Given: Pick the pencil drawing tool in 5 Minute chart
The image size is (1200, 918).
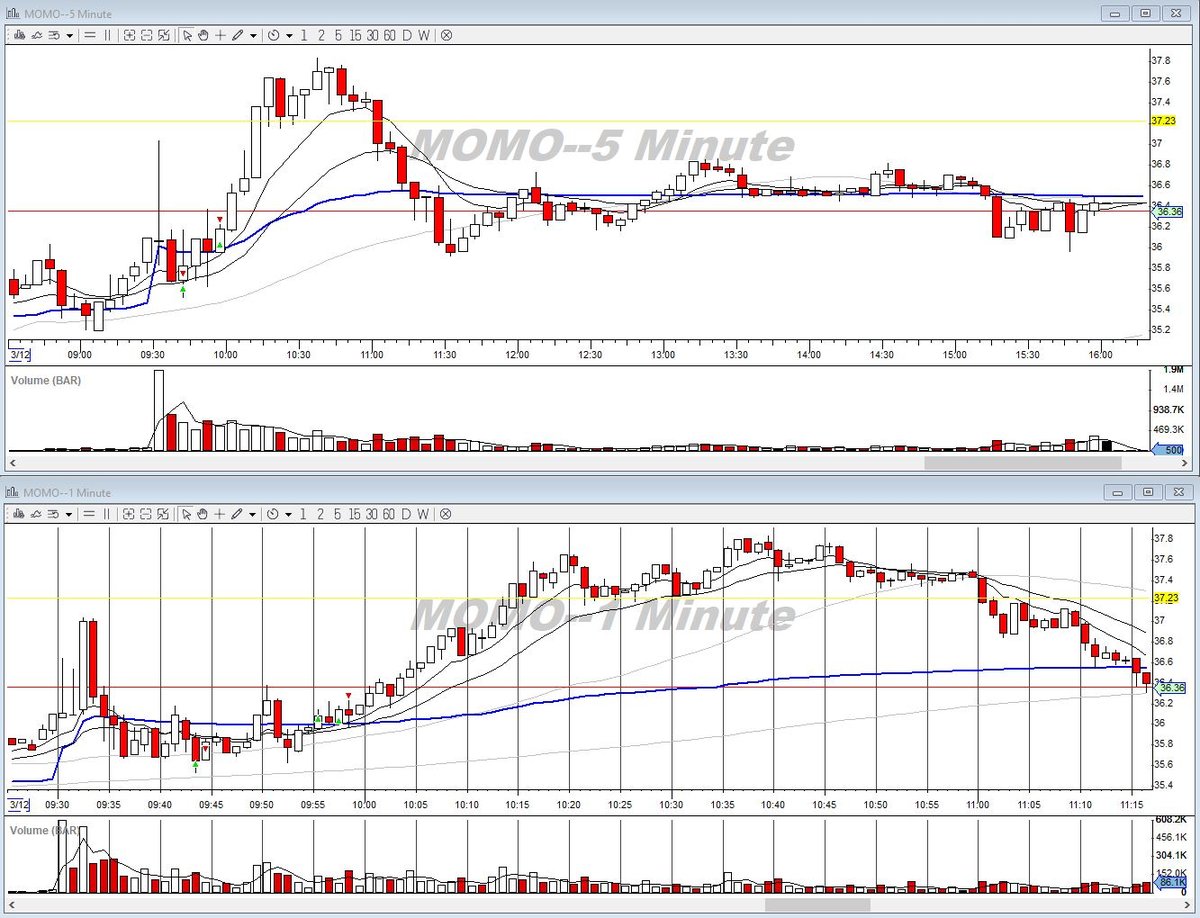Looking at the screenshot, I should pyautogui.click(x=238, y=35).
